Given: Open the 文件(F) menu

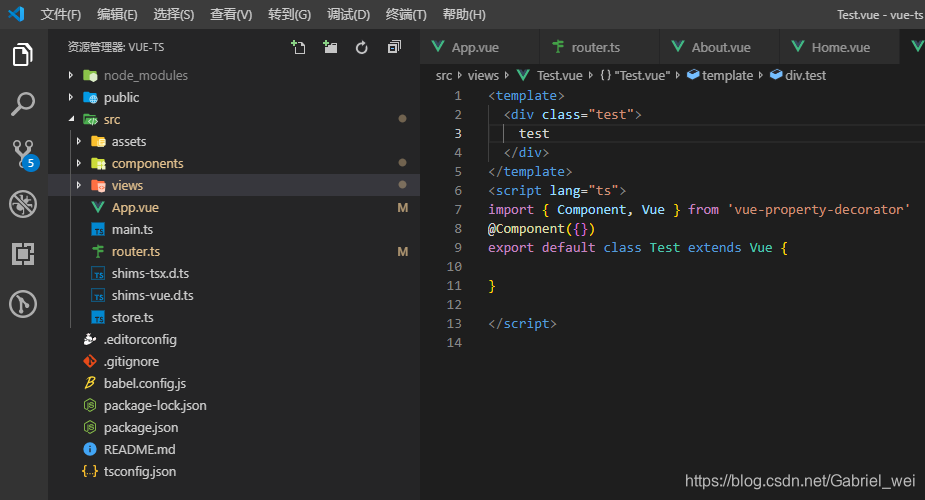Looking at the screenshot, I should pos(61,14).
